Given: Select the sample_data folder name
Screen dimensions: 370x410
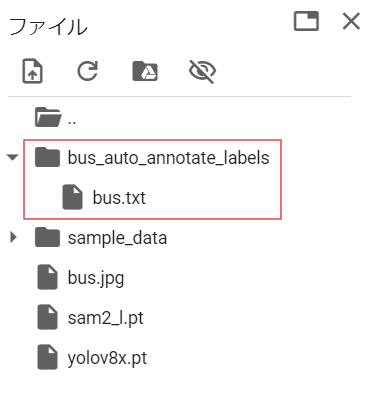Looking at the screenshot, I should 117,238.
